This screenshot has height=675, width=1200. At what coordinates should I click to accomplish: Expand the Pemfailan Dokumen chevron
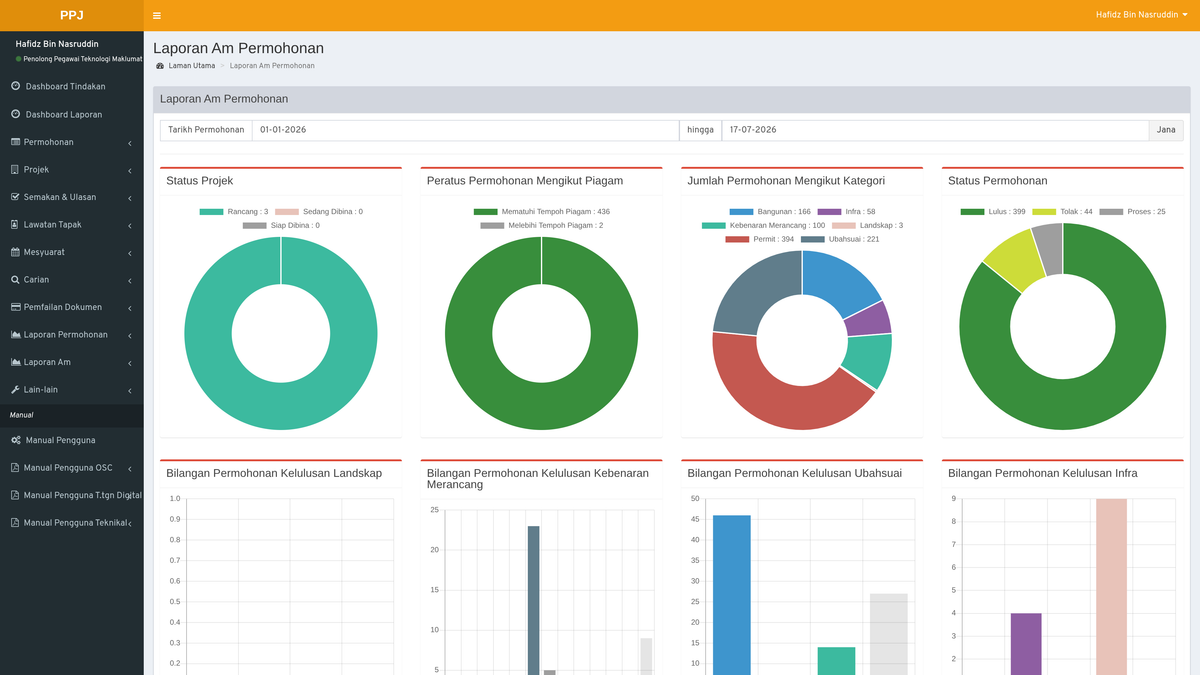pos(130,308)
